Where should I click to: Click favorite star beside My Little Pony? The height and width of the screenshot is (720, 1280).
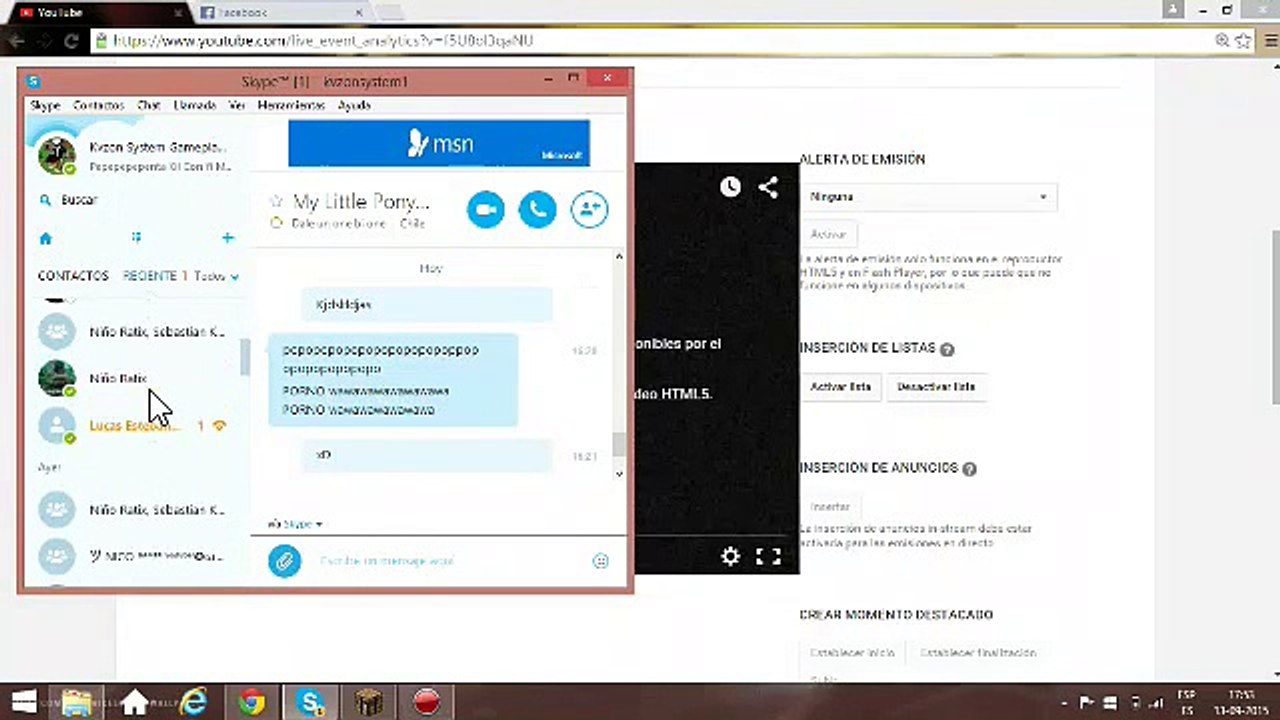click(276, 201)
